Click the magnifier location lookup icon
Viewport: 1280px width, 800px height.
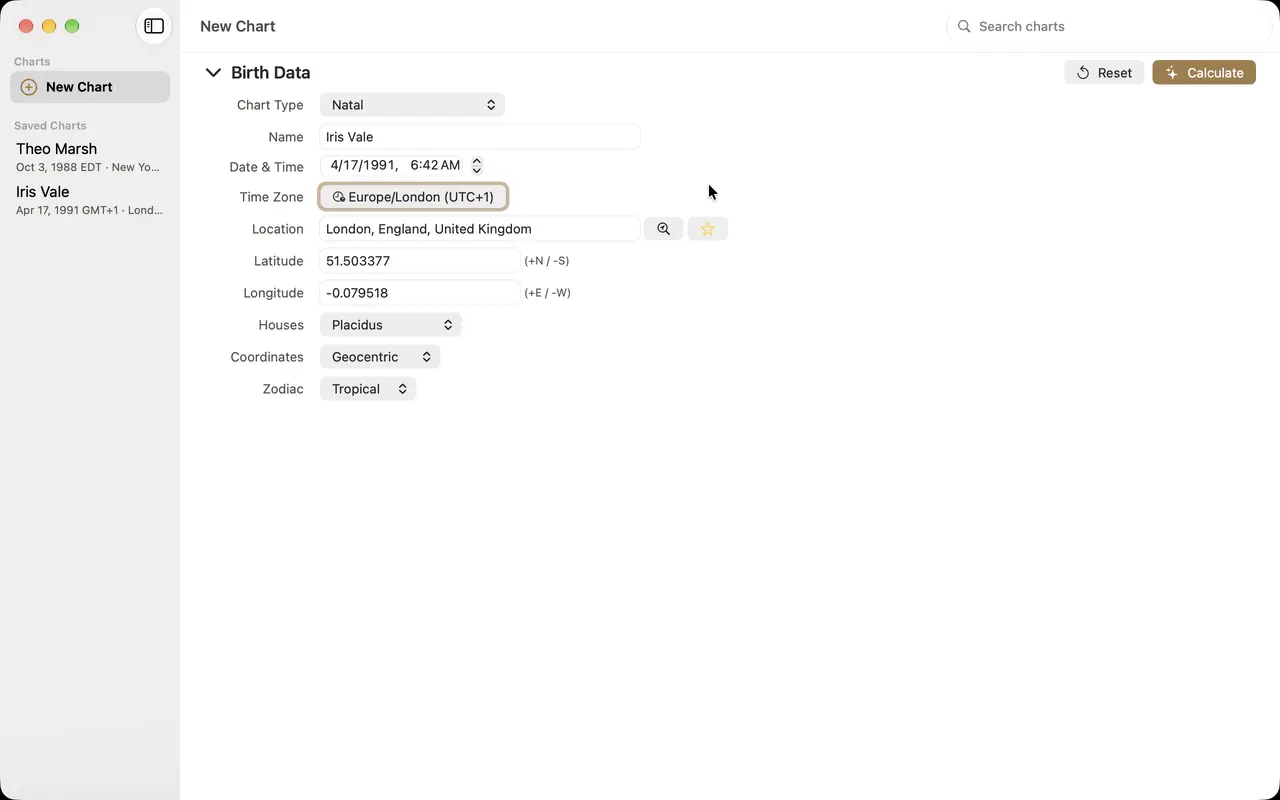click(x=663, y=229)
